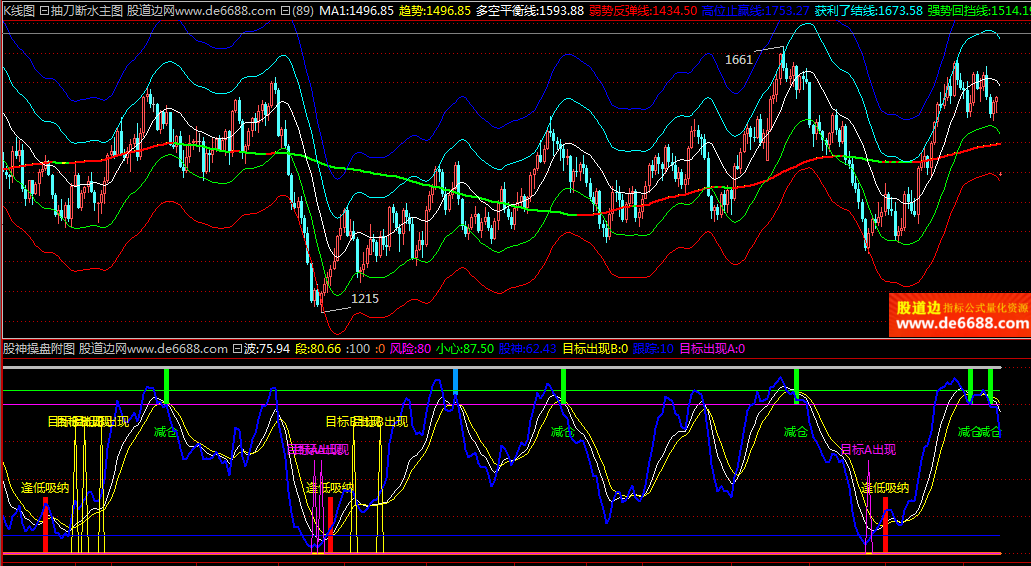Select the cyan 获利了结线:1673.58 readout
Image resolution: width=1031 pixels, height=566 pixels.
[868, 11]
